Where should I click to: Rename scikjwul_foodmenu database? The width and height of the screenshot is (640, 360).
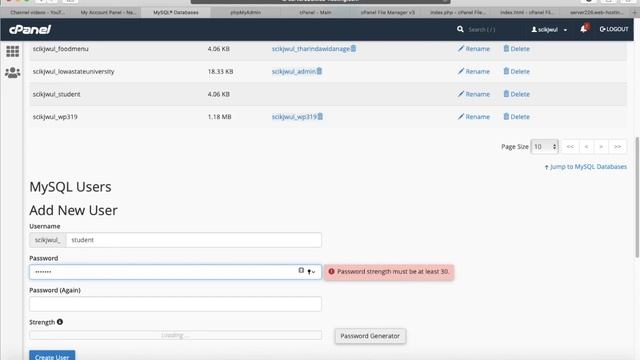(473, 49)
